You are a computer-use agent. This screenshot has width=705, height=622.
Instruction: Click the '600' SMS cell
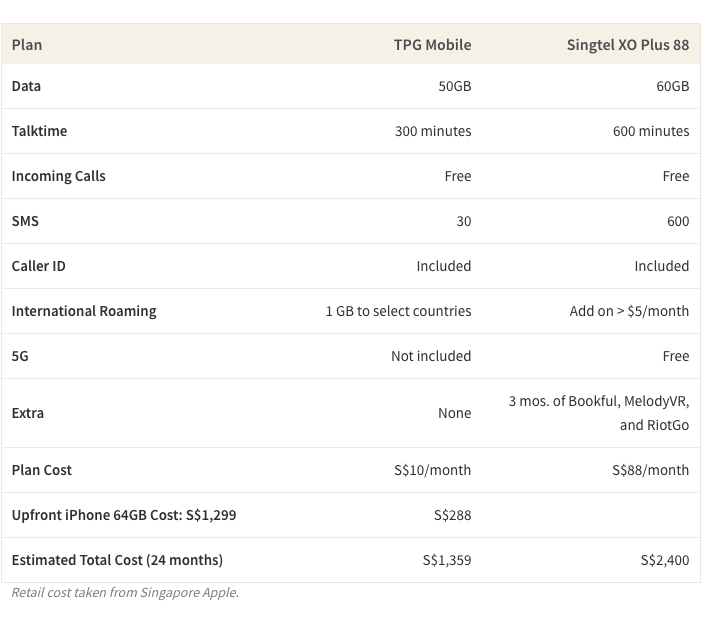(x=678, y=221)
